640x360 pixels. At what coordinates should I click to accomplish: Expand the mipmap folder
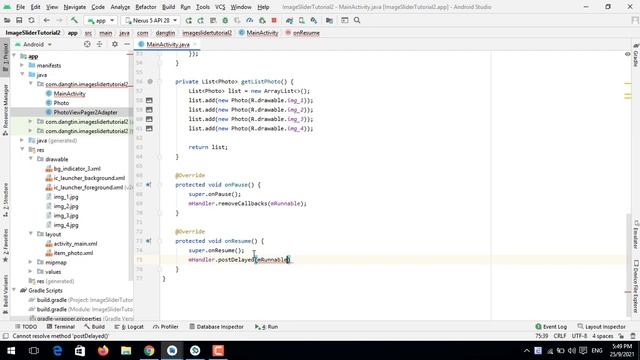[x=31, y=262]
